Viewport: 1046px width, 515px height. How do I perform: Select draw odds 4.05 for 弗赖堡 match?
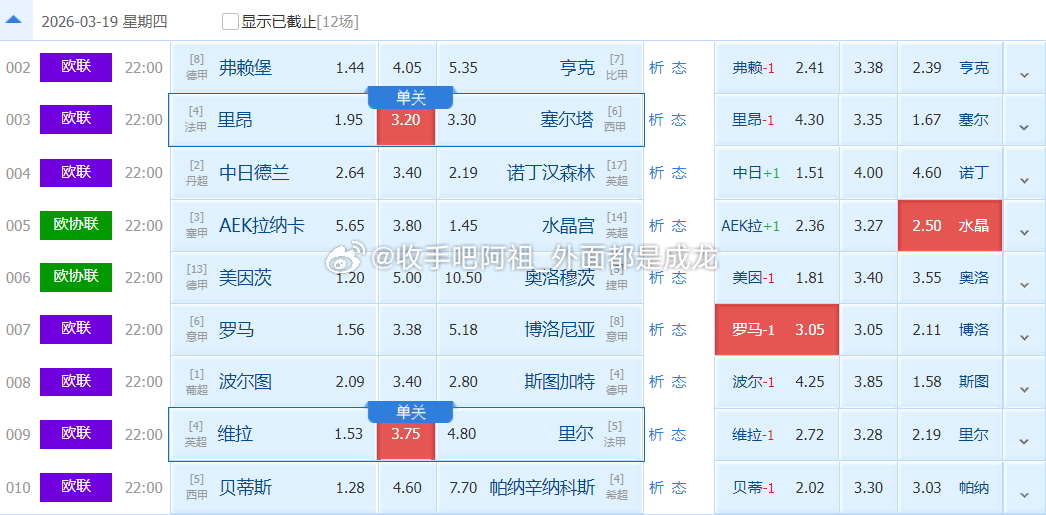click(407, 68)
